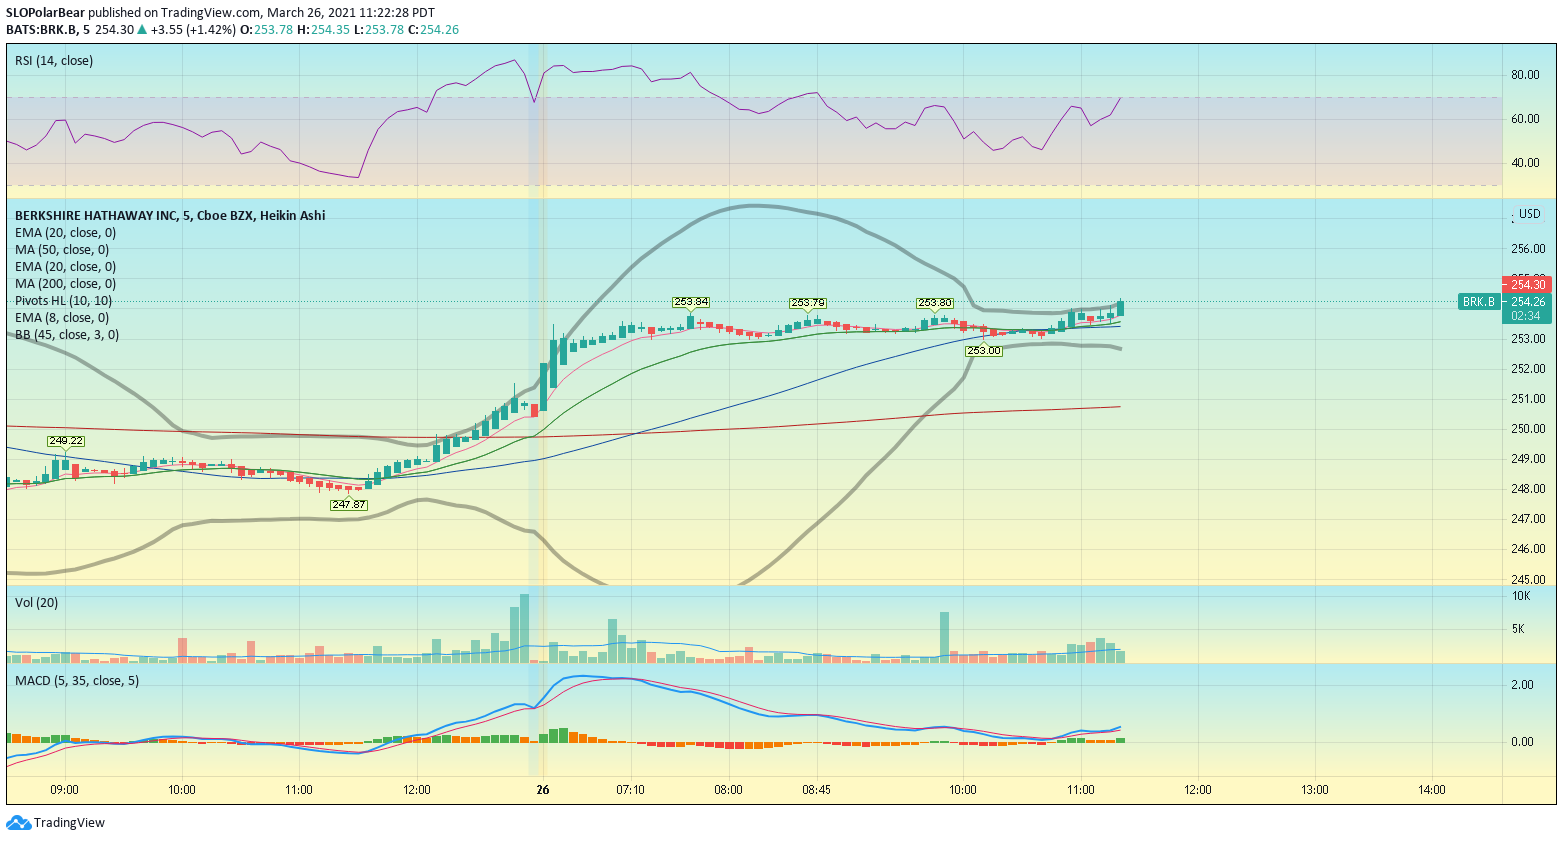Click the 253.00 pivot low label on chart
This screenshot has height=841, width=1563.
pos(984,351)
